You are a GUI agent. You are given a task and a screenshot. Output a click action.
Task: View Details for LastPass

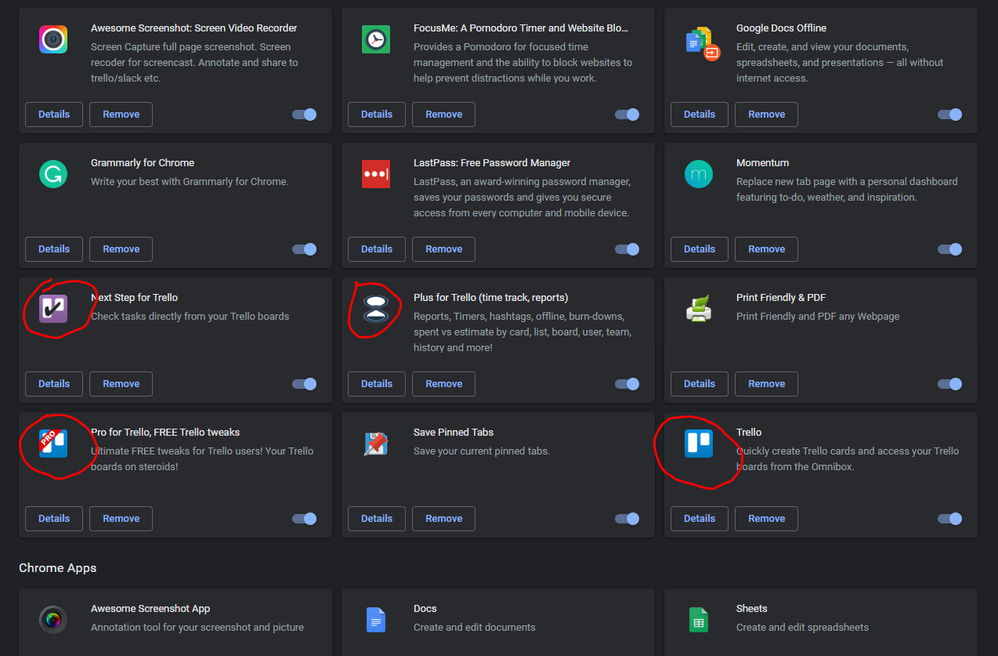click(377, 249)
